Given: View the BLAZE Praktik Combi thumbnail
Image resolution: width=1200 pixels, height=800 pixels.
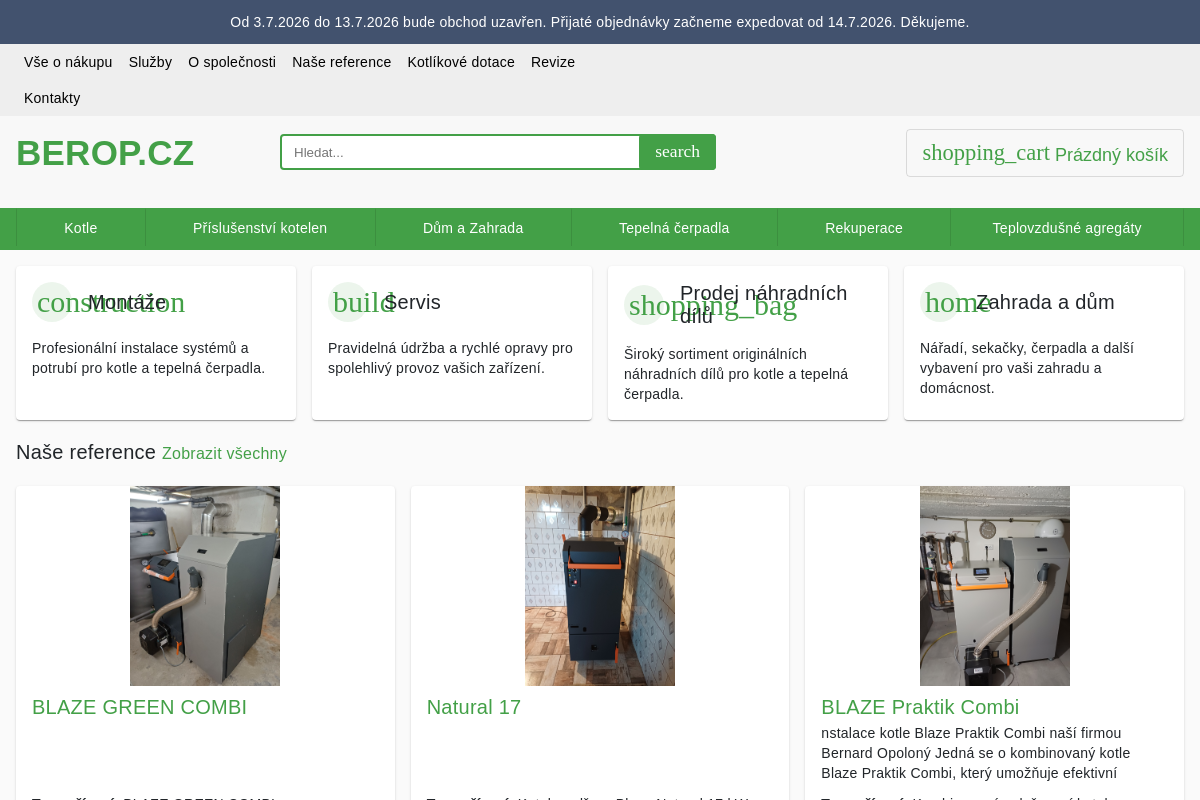Looking at the screenshot, I should (995, 586).
